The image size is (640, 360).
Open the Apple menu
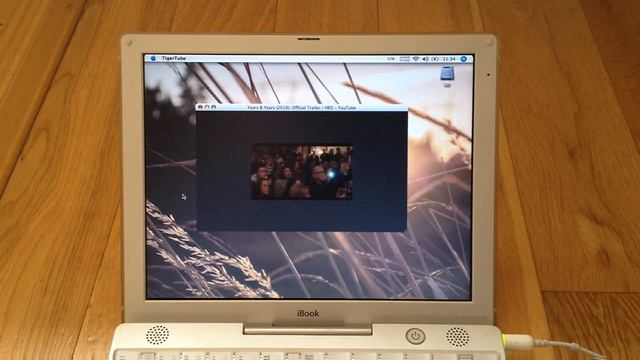pyautogui.click(x=153, y=58)
